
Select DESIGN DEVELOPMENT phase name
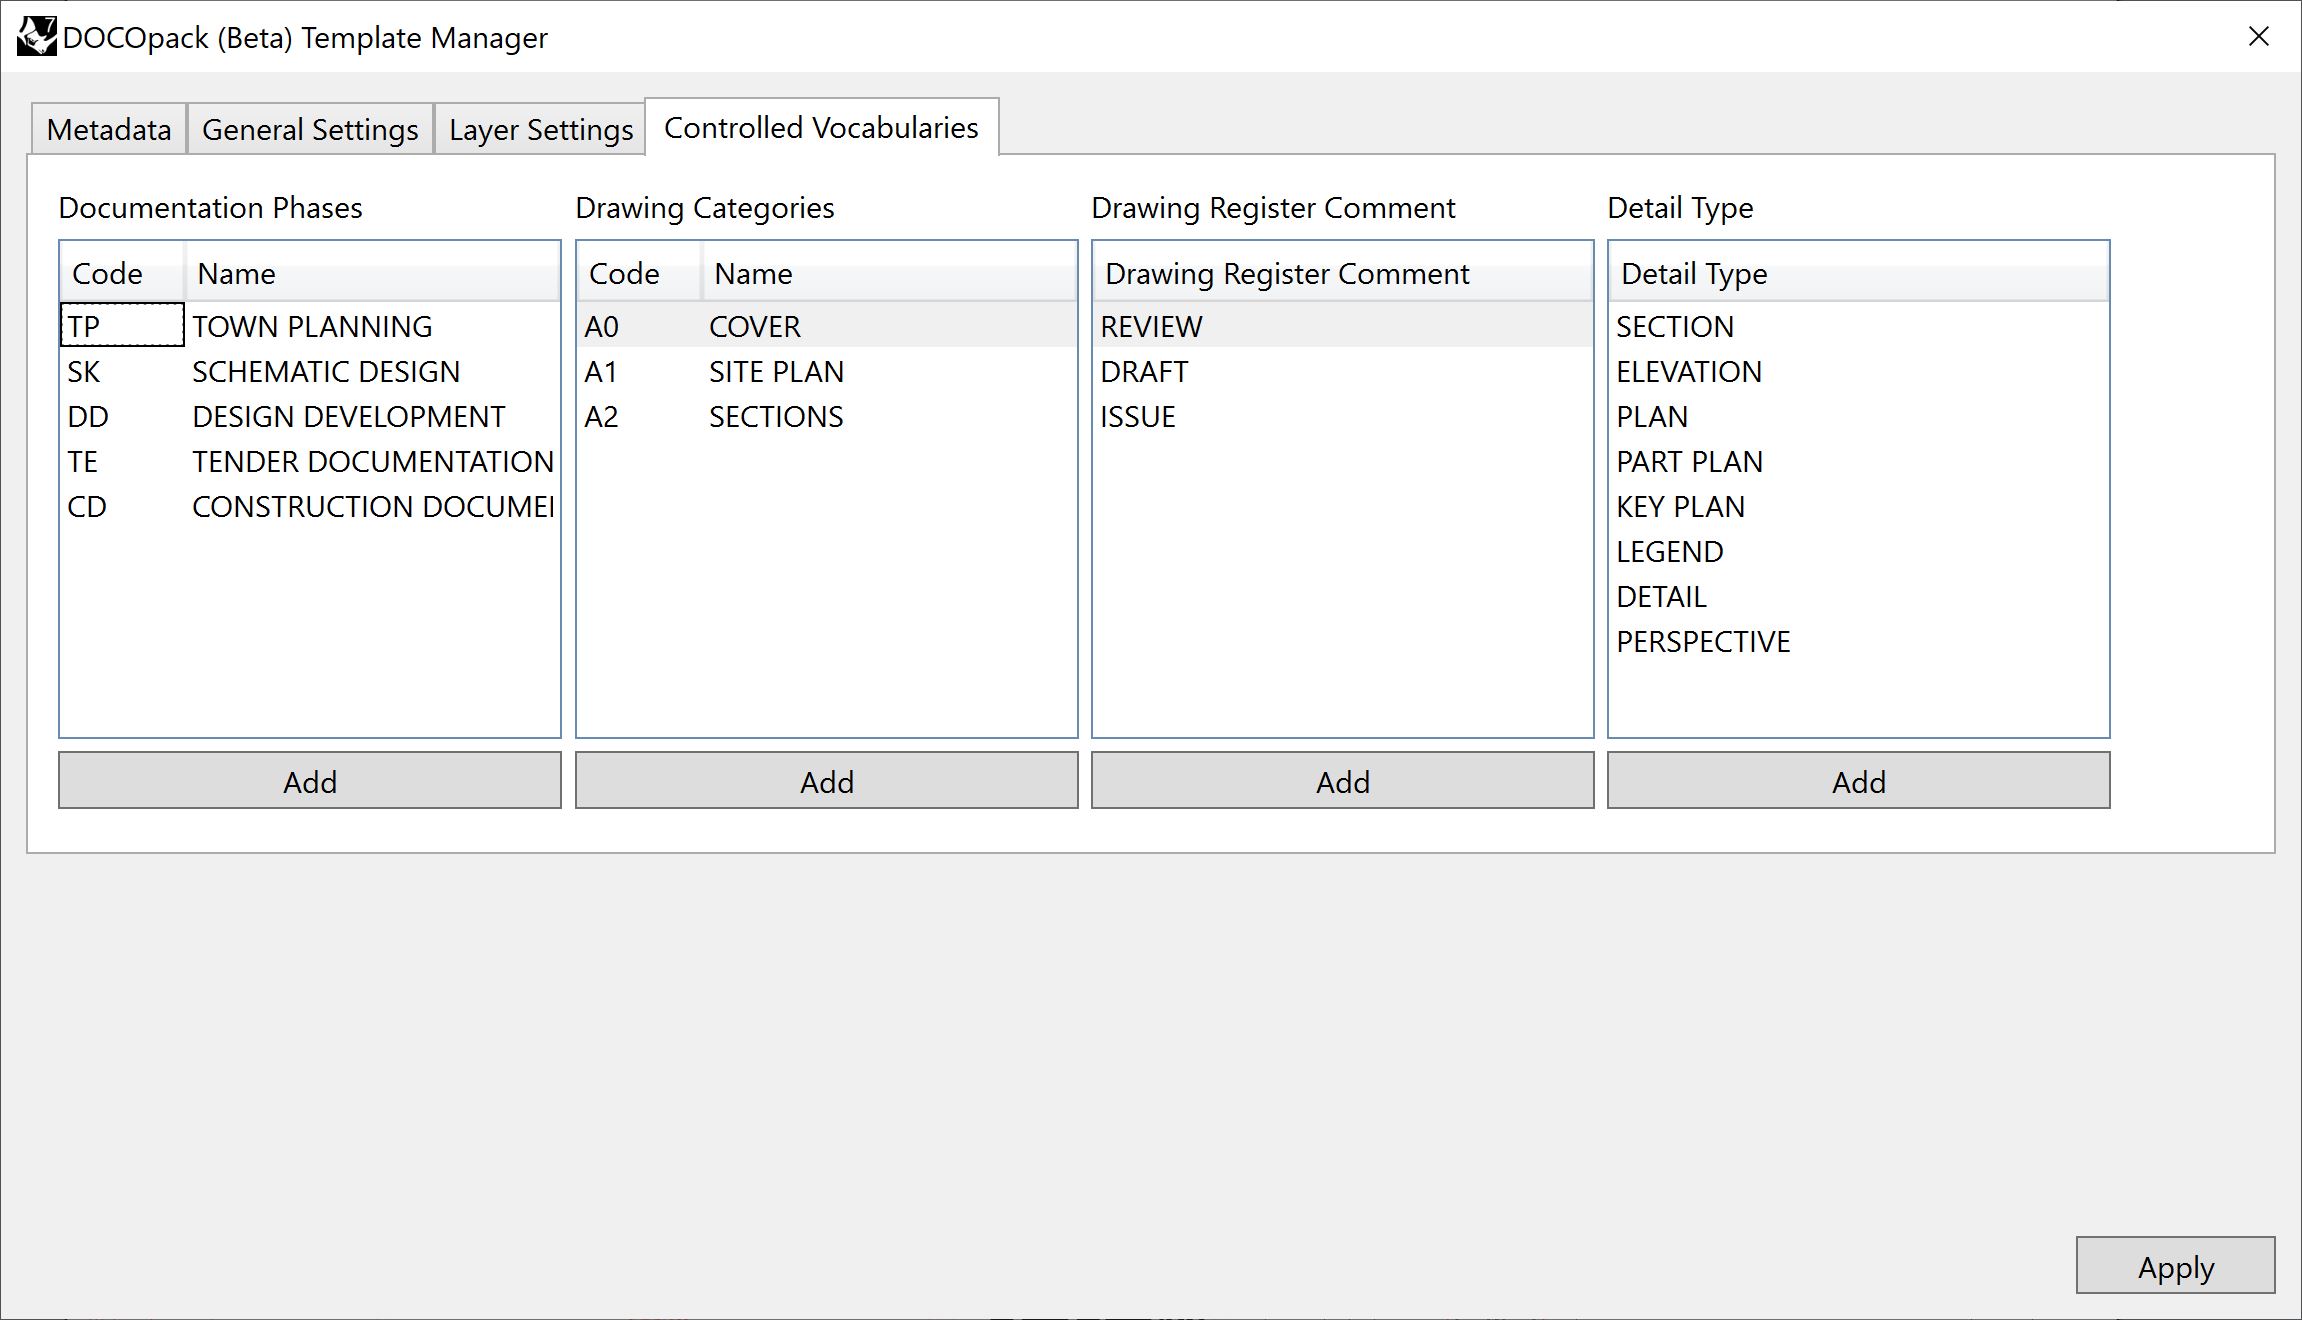[x=372, y=416]
